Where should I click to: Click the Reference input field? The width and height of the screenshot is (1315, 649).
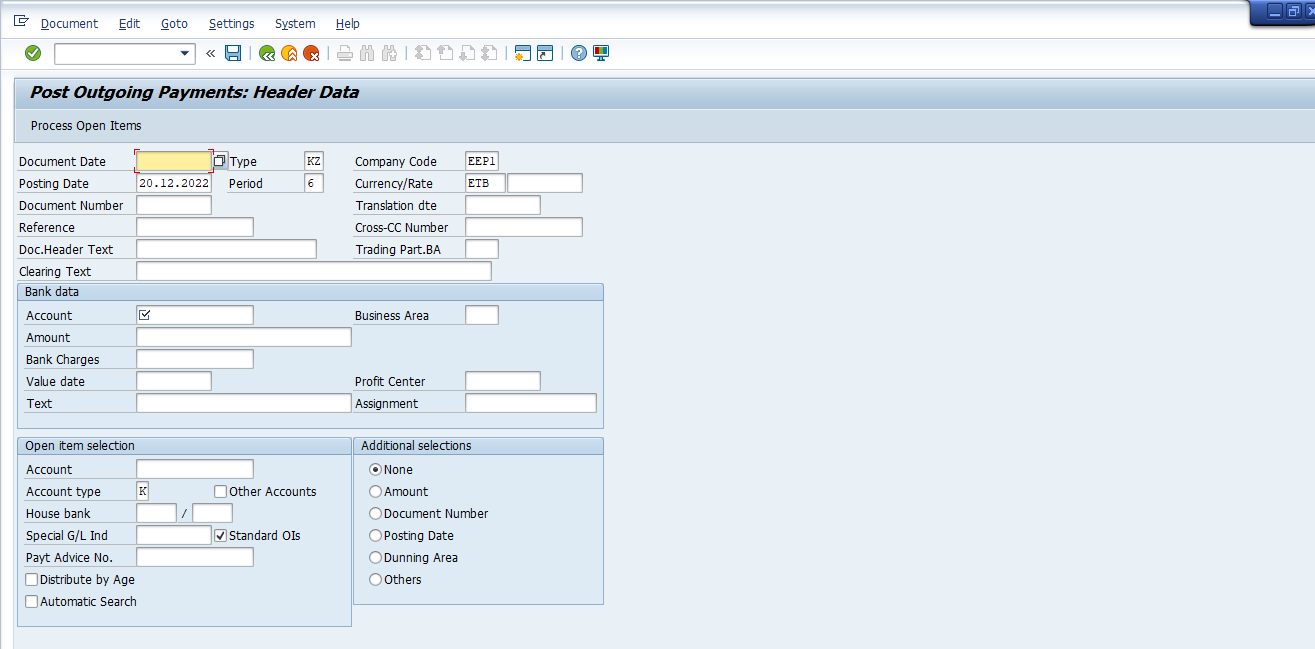point(195,227)
